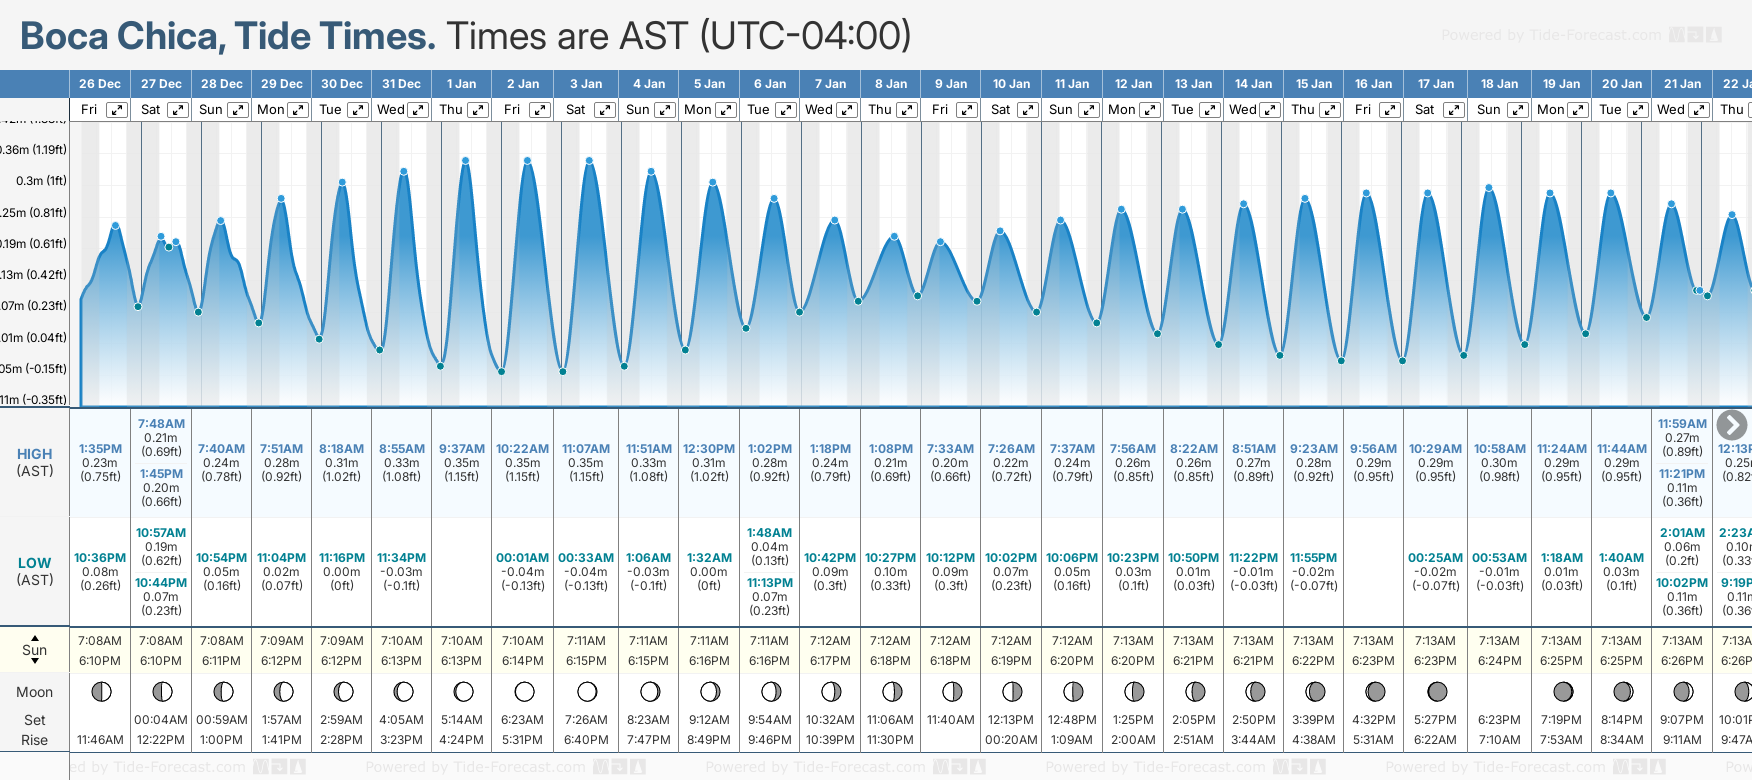Select the moon phase icon under 17 Jan

coord(1437,691)
